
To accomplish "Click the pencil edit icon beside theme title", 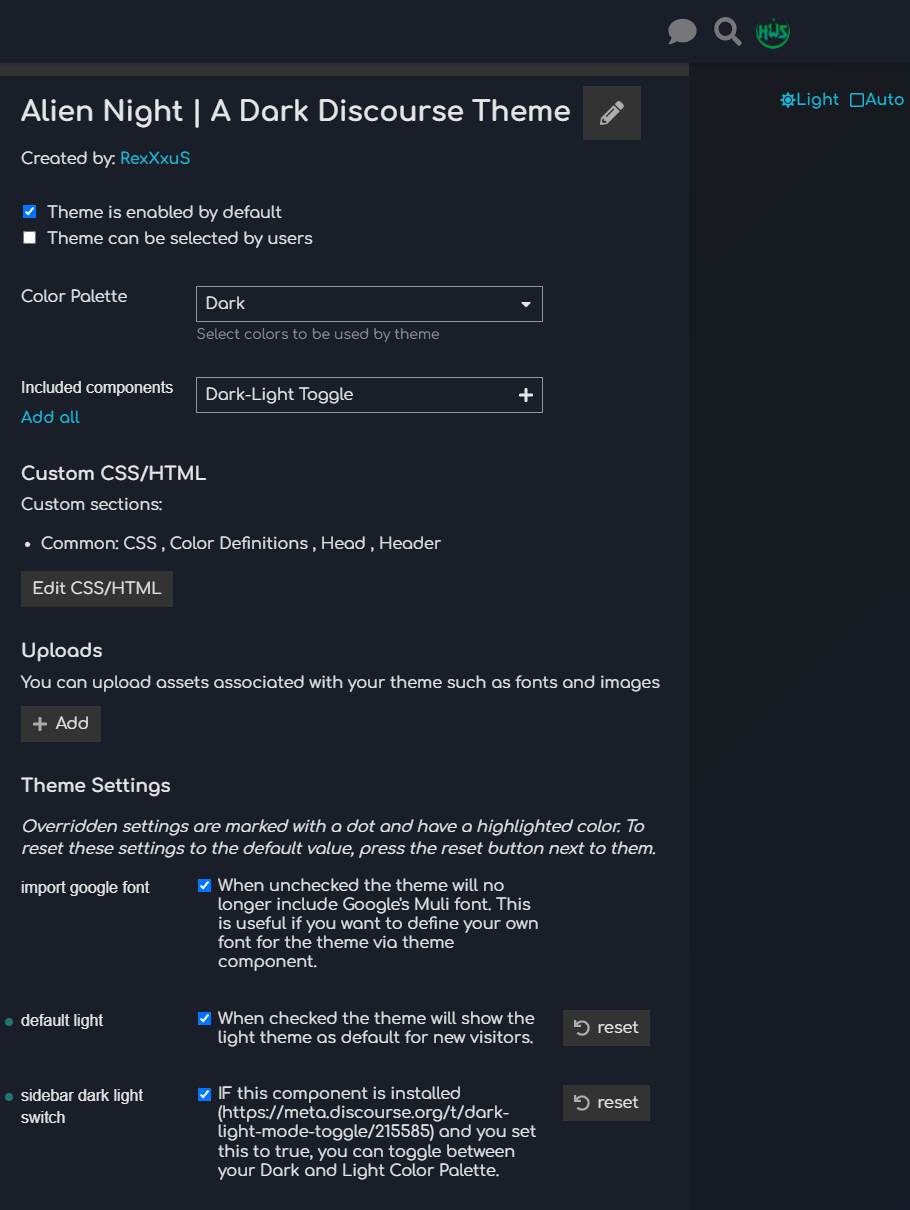I will (612, 113).
